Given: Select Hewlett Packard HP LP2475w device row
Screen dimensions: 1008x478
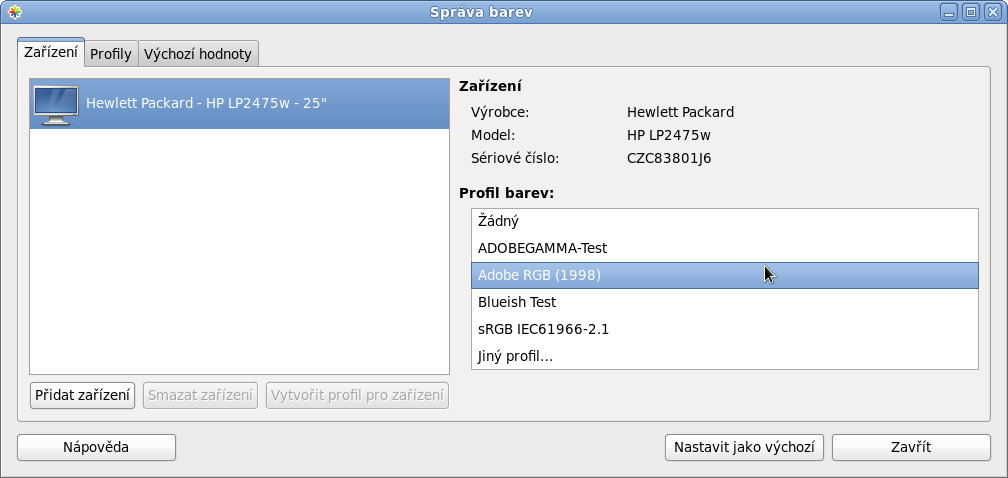Looking at the screenshot, I should pos(239,103).
